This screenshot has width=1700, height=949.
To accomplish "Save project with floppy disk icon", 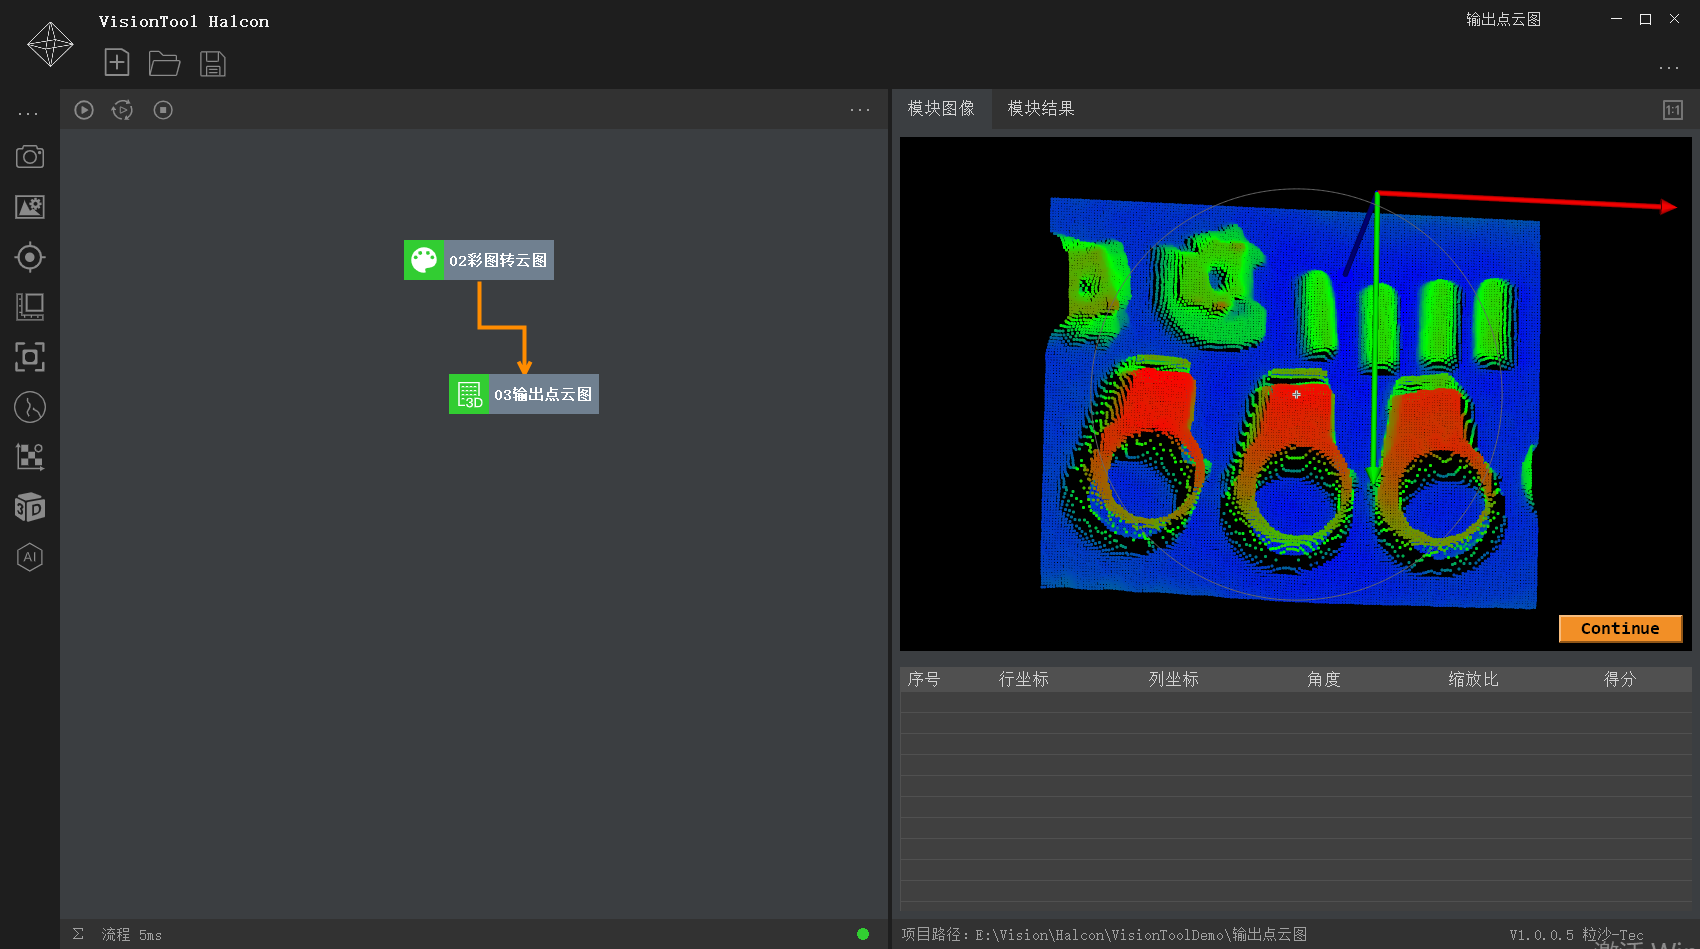I will [213, 64].
